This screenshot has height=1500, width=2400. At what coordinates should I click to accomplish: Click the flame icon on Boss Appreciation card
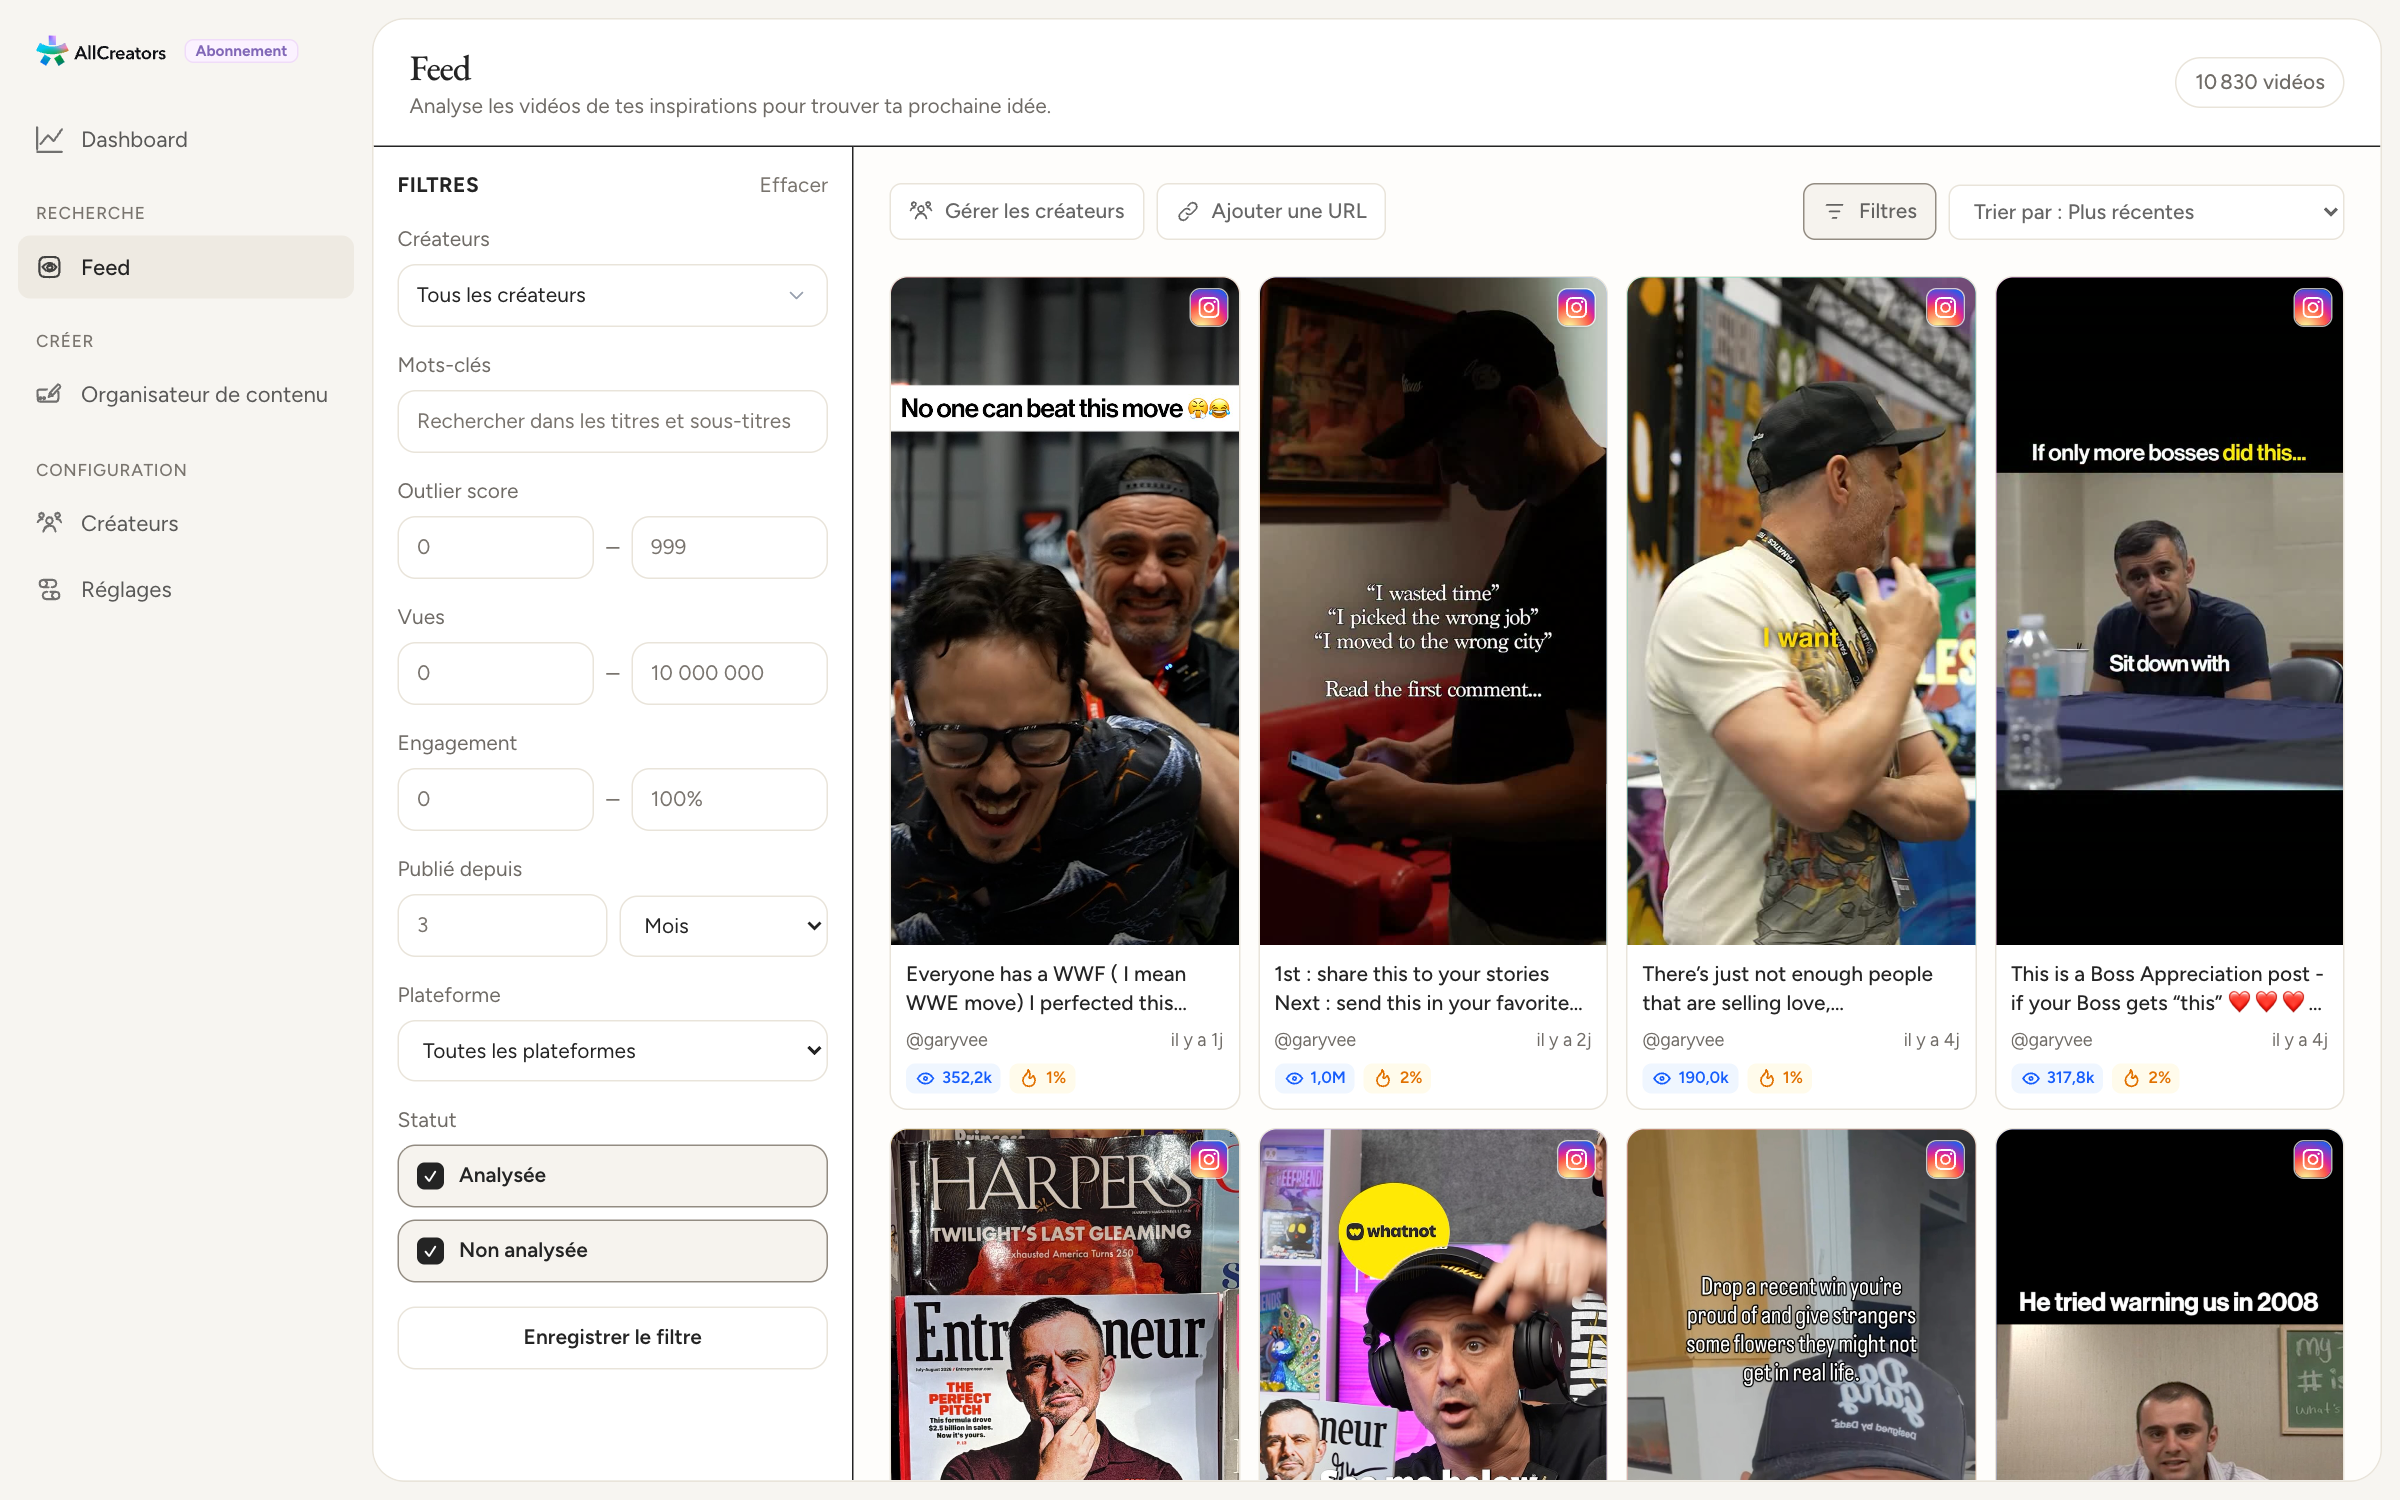(x=2131, y=1078)
